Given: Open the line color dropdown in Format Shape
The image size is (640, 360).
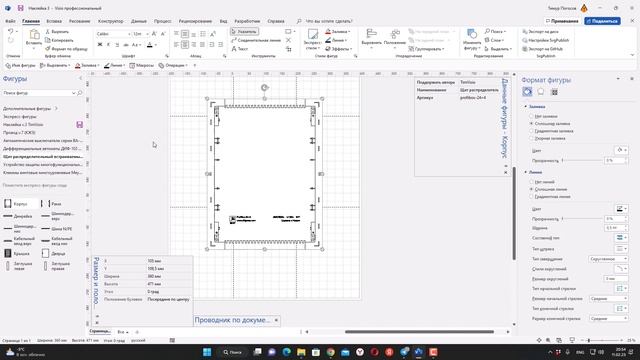Looking at the screenshot, I should (x=621, y=209).
